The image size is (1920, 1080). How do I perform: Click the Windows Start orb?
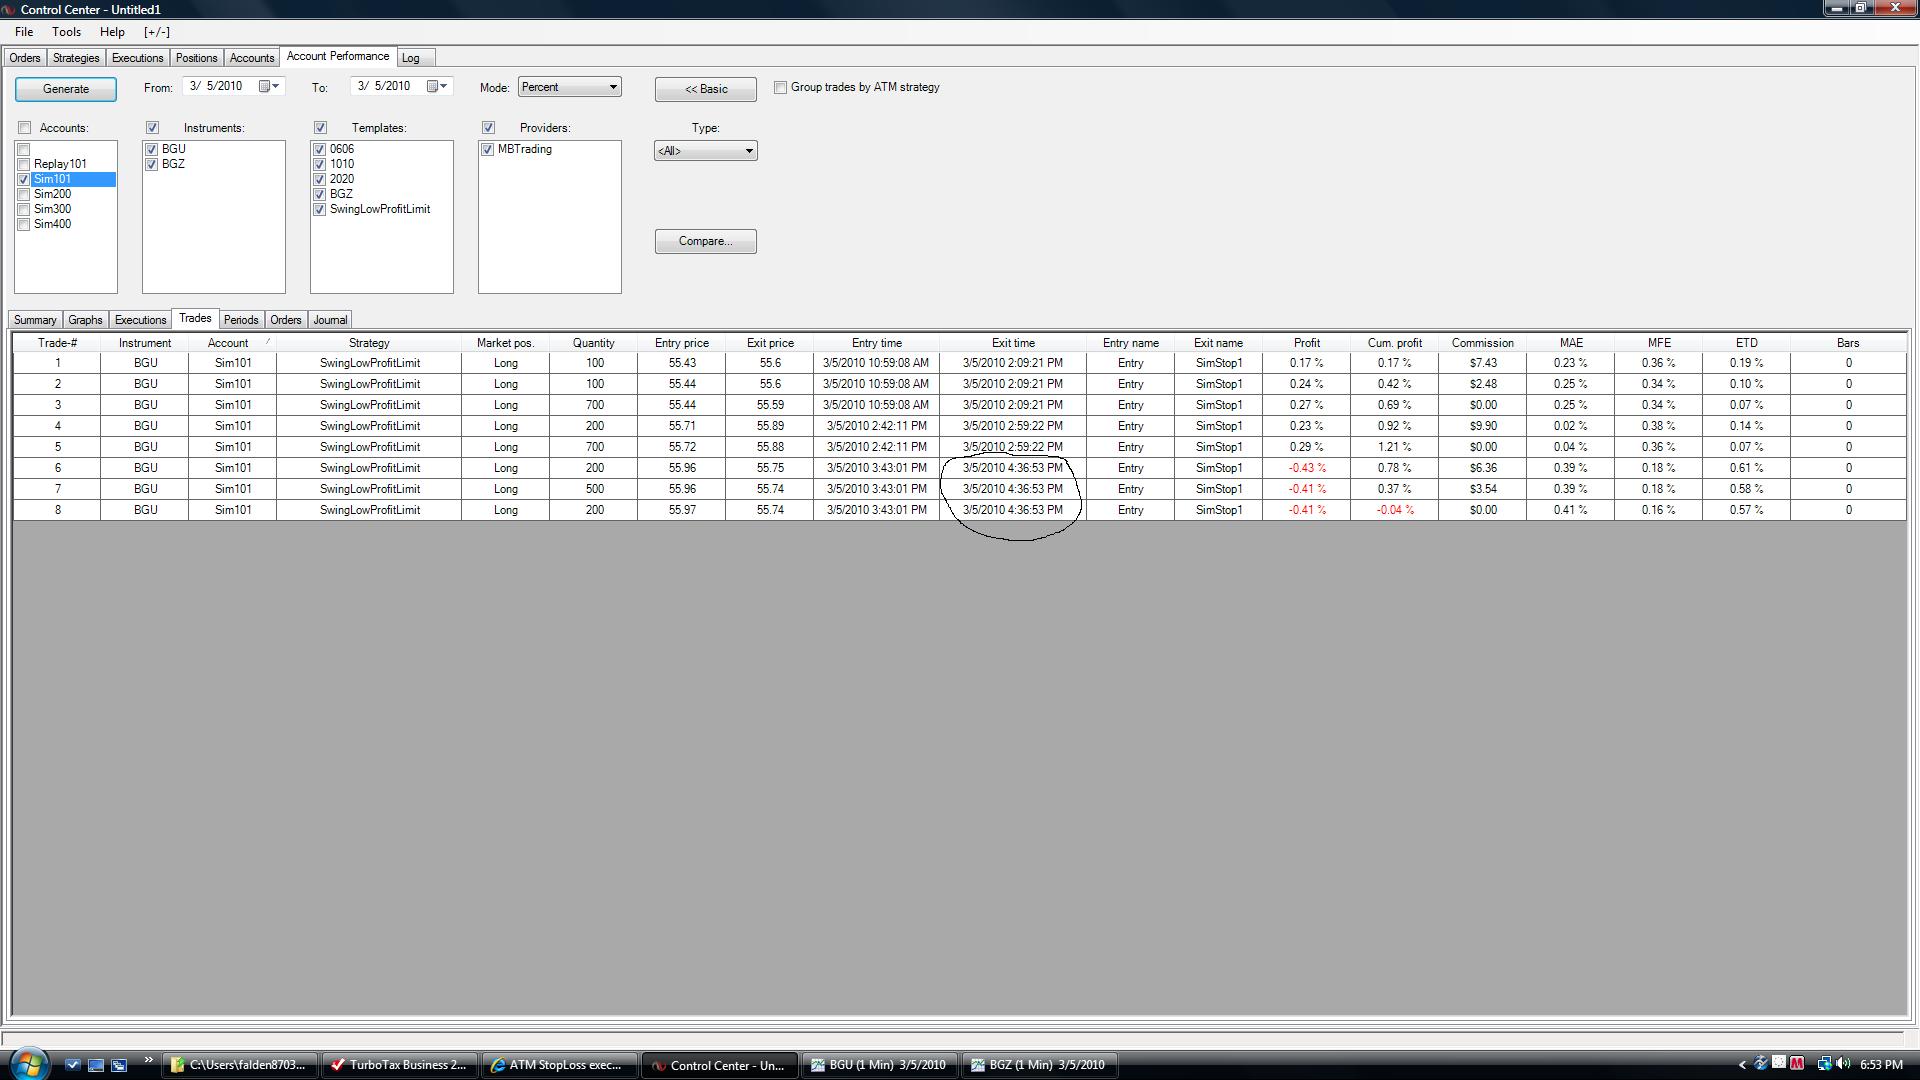coord(27,1064)
